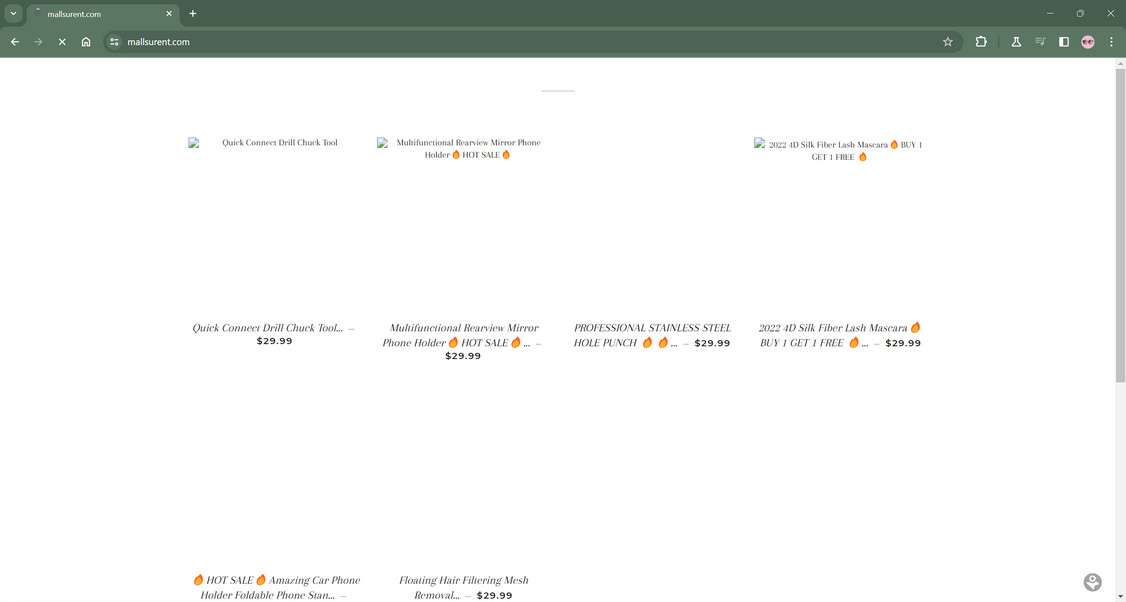
Task: Open the support chat widget
Action: click(1092, 581)
